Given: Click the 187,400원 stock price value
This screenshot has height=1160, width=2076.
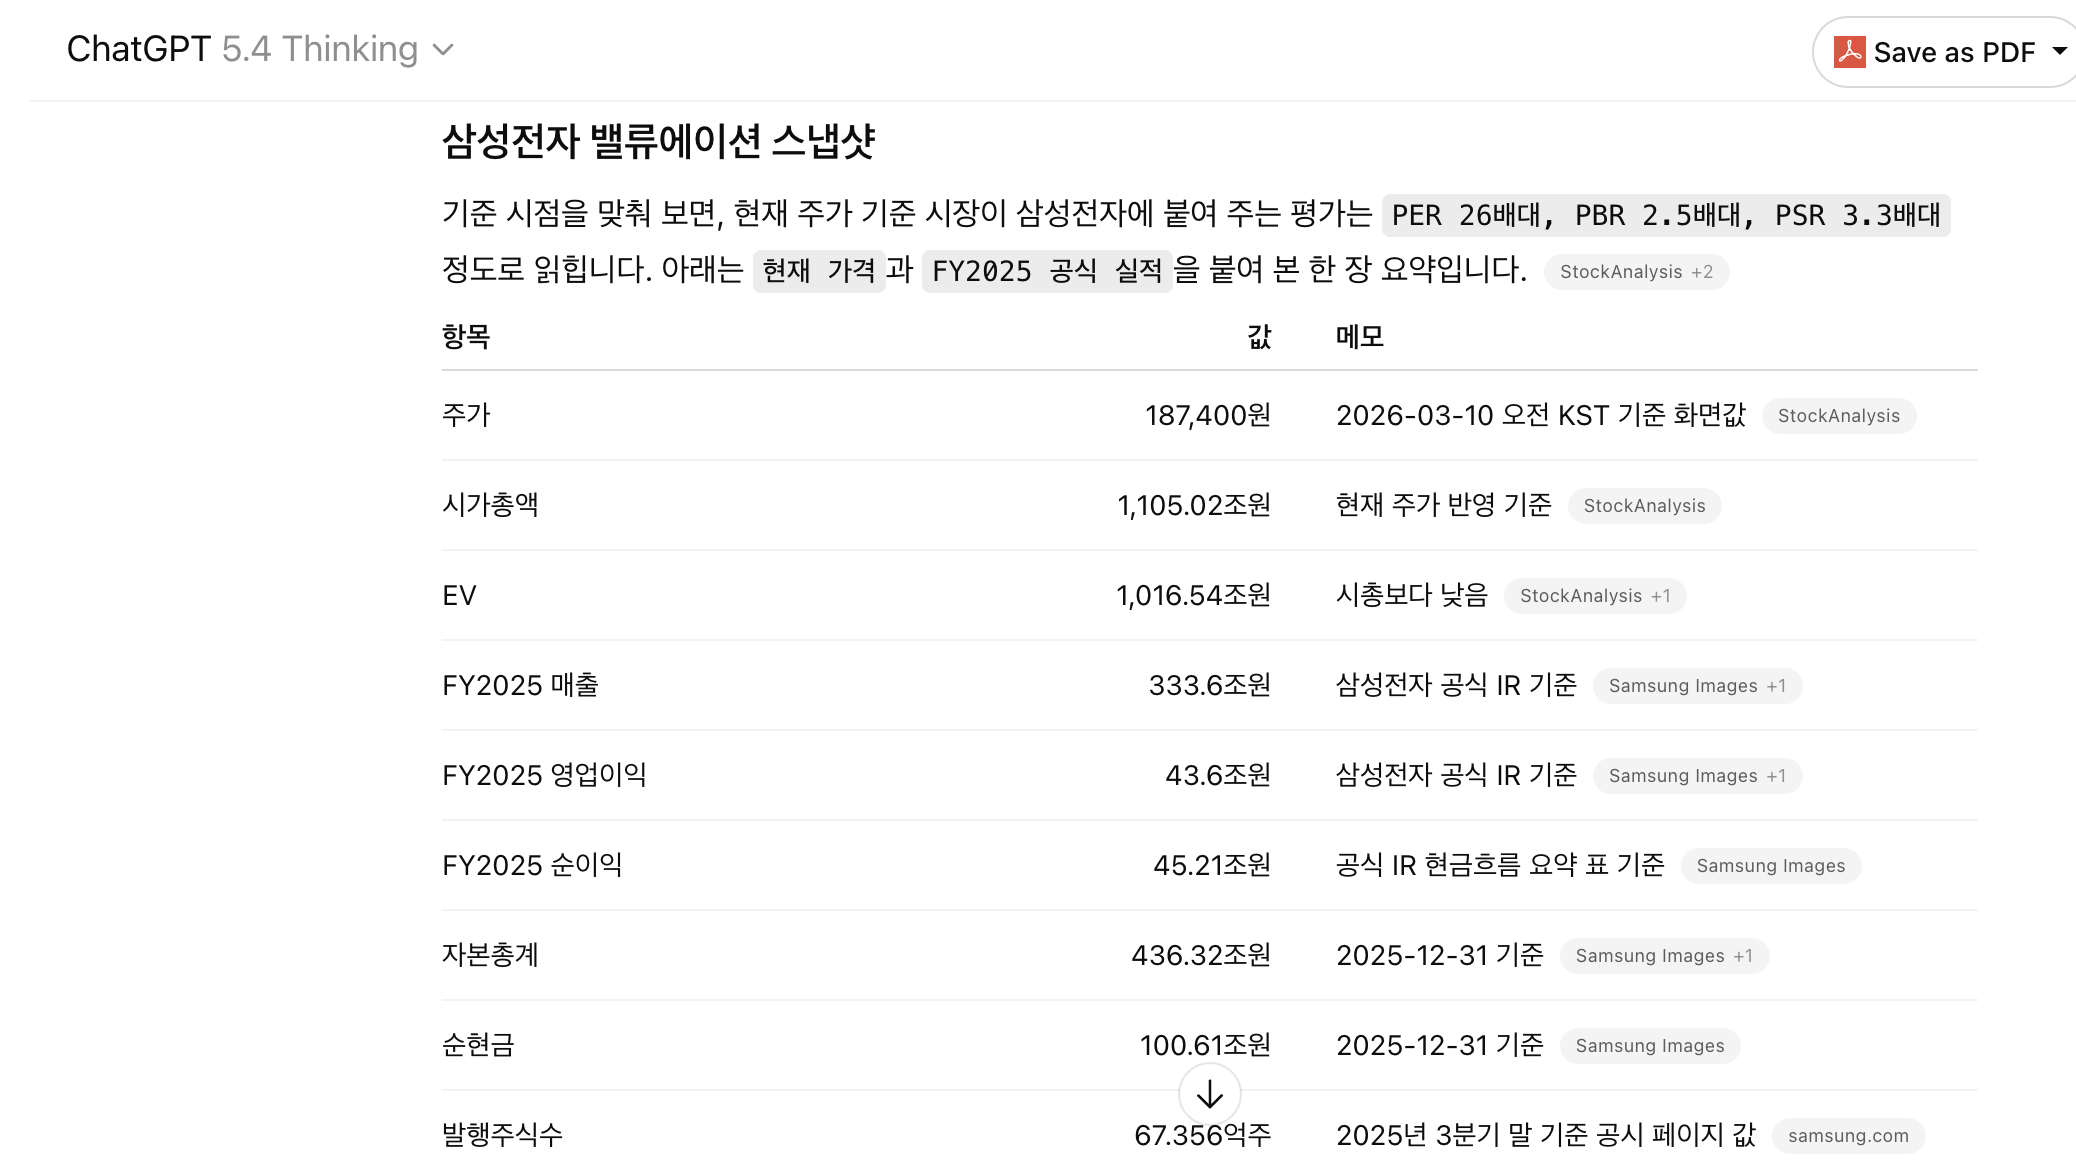Looking at the screenshot, I should (x=1207, y=416).
